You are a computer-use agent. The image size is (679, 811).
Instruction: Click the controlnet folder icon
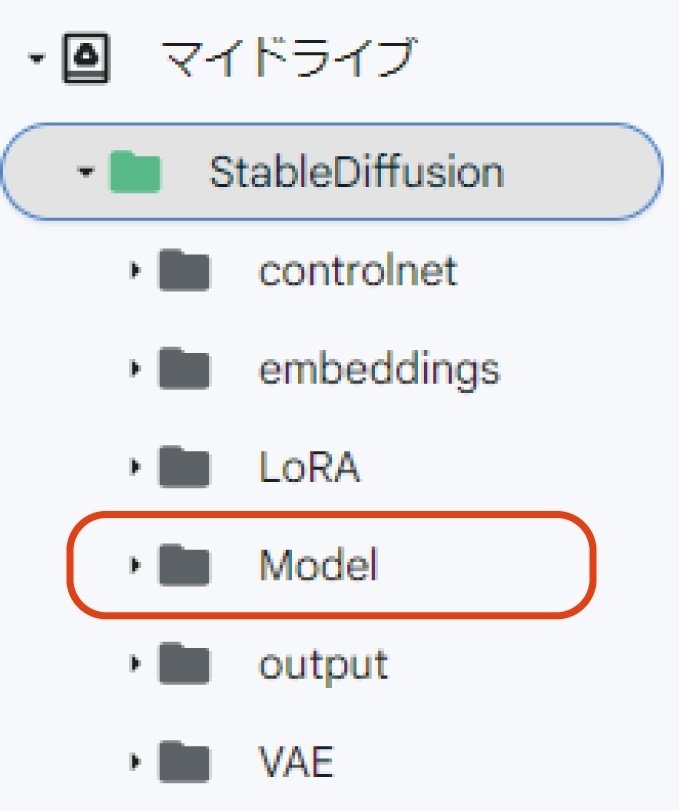click(x=184, y=271)
